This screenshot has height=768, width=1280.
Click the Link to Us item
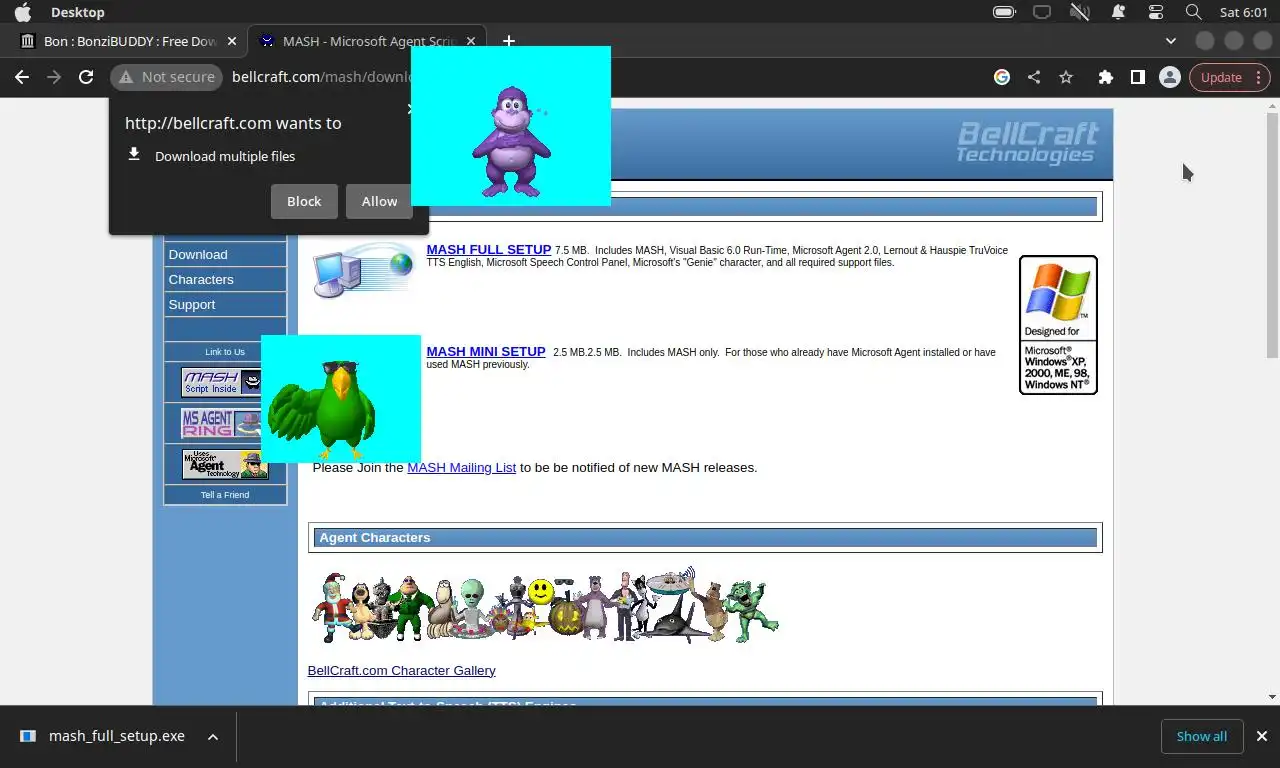coord(225,352)
